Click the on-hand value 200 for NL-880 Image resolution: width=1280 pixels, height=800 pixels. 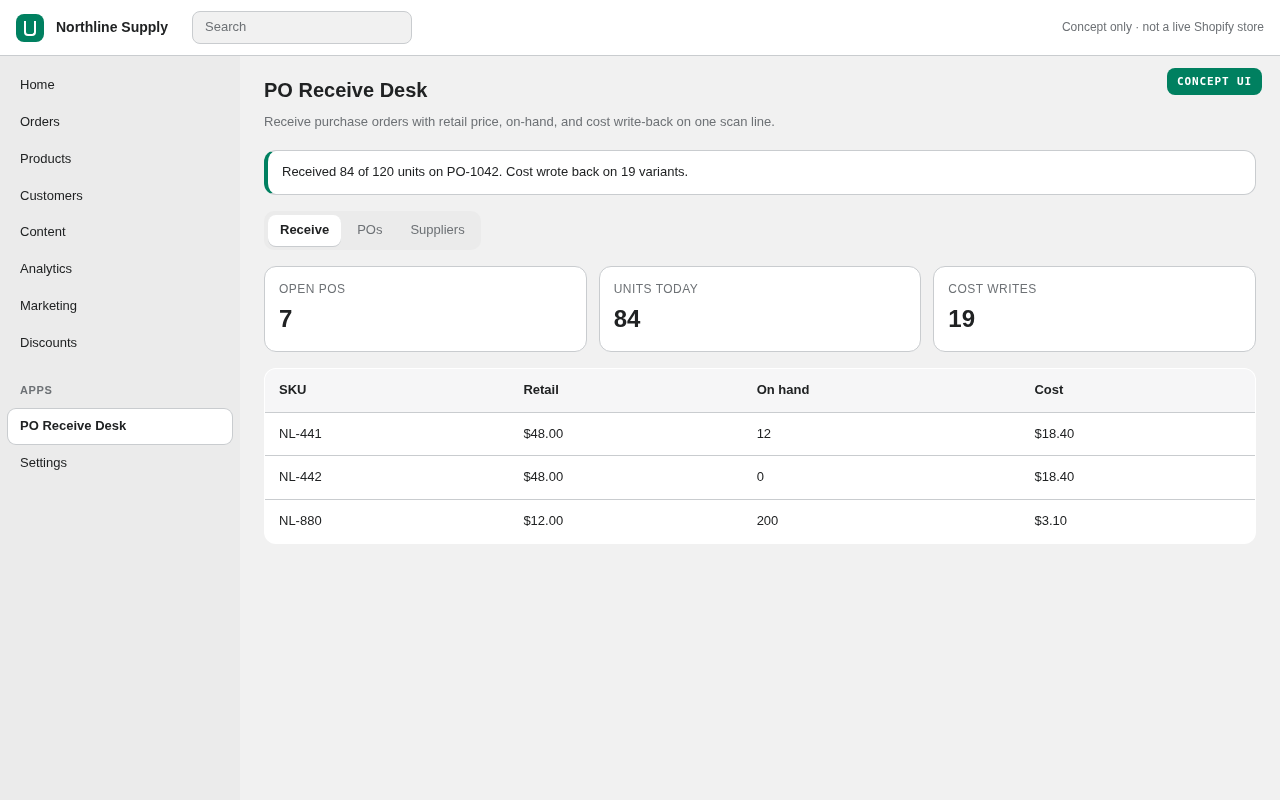point(768,521)
